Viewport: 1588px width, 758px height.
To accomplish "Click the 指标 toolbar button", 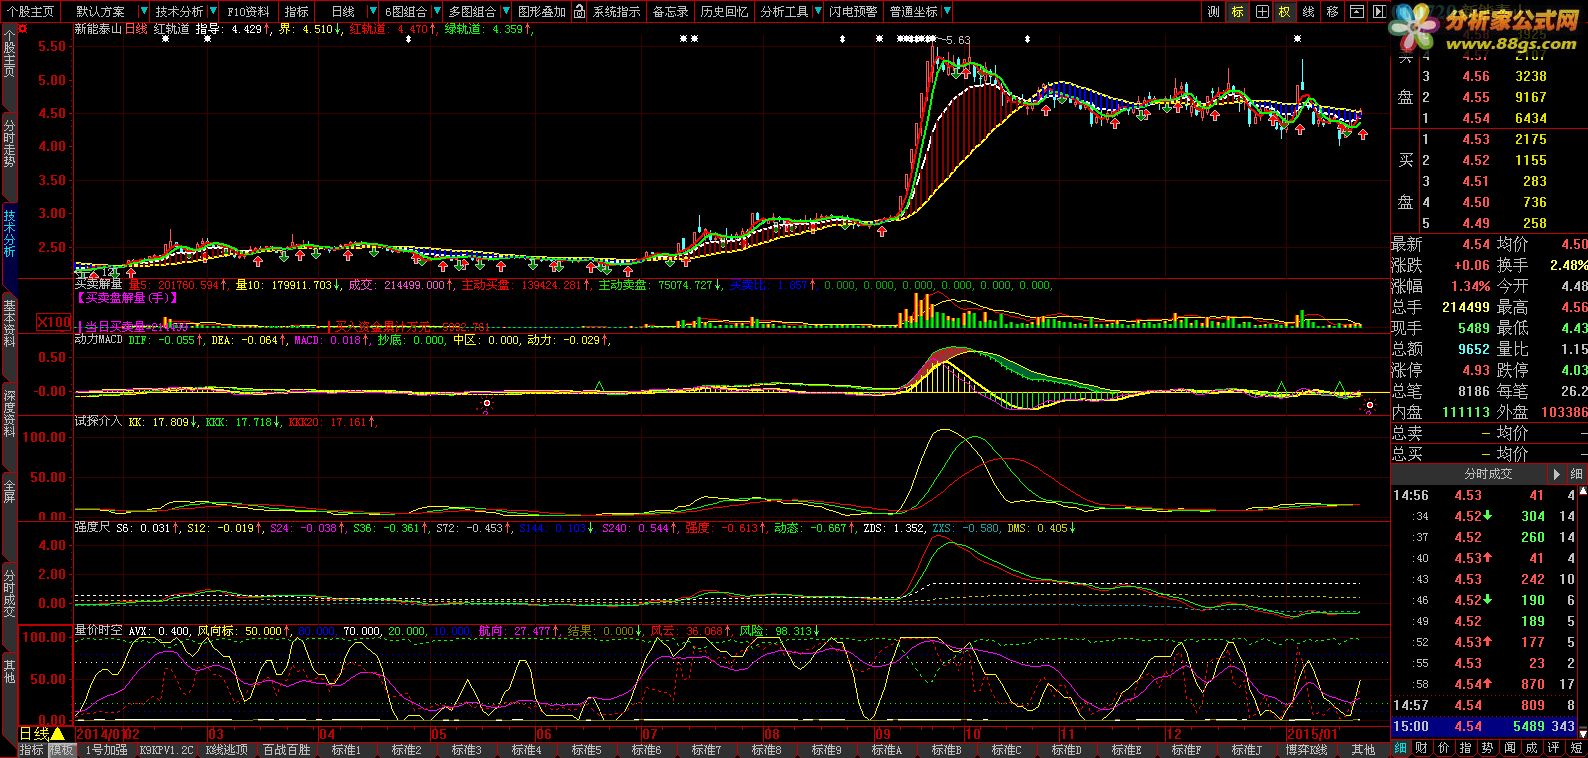I will pos(296,12).
